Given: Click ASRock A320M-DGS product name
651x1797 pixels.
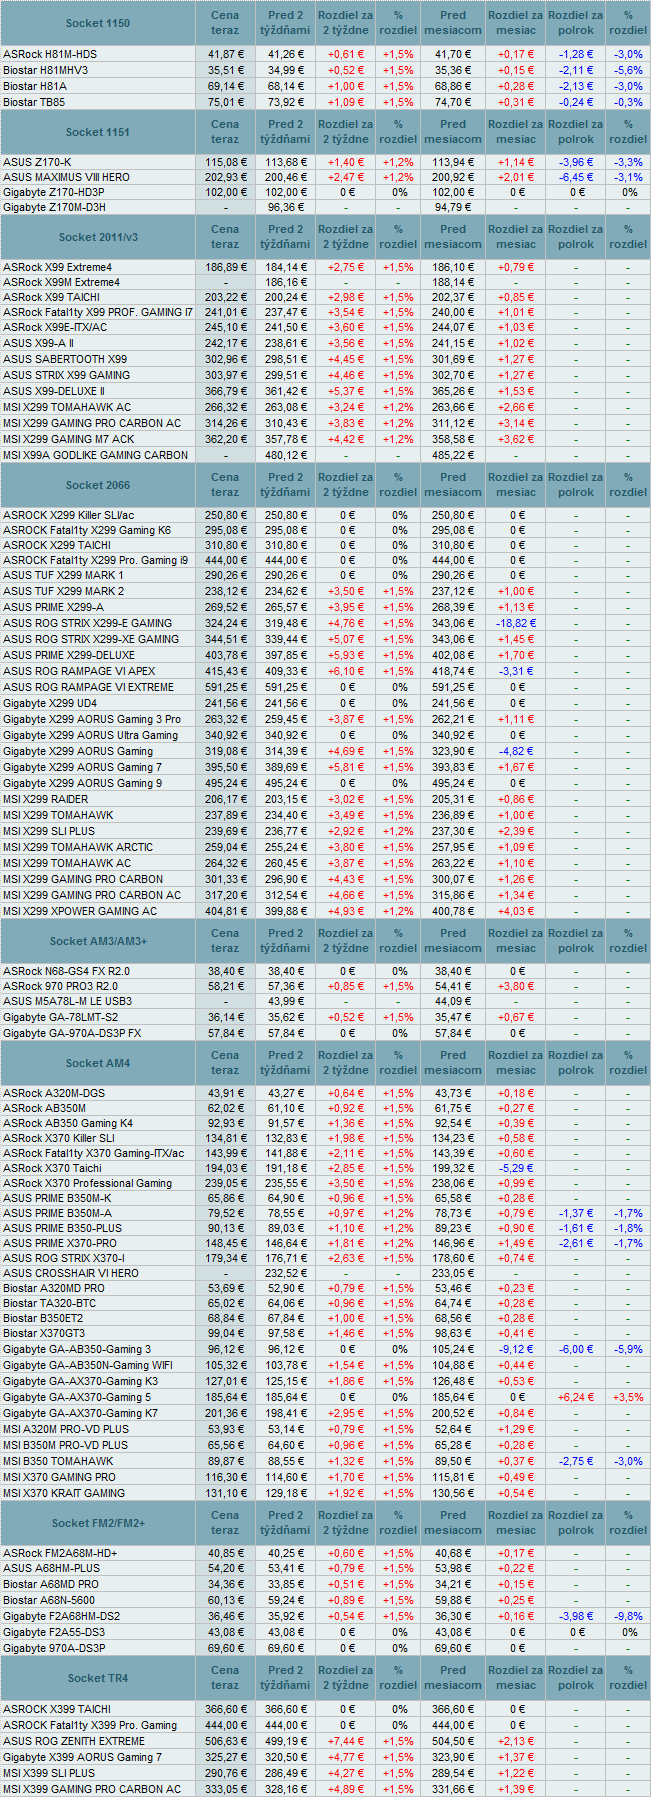Looking at the screenshot, I should point(54,1093).
